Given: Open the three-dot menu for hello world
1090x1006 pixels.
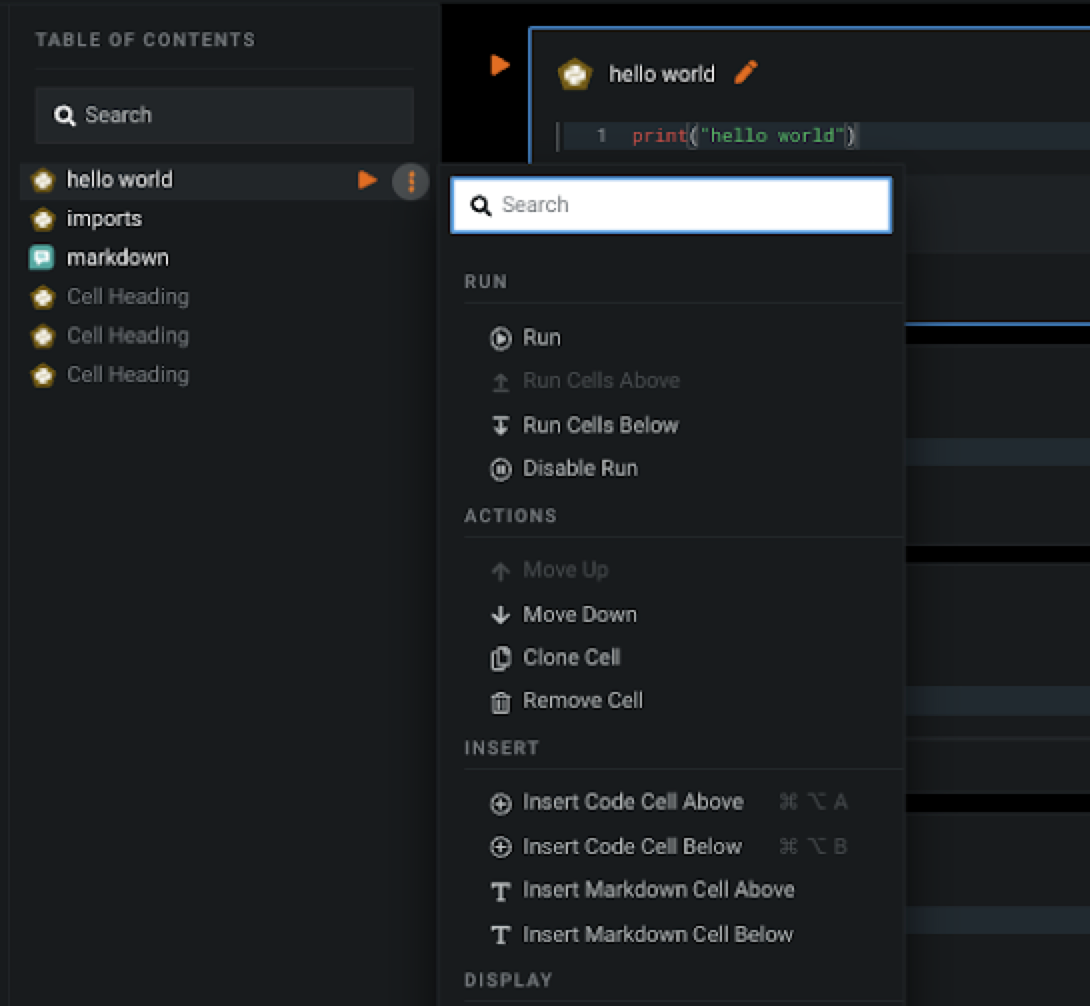Looking at the screenshot, I should point(411,181).
